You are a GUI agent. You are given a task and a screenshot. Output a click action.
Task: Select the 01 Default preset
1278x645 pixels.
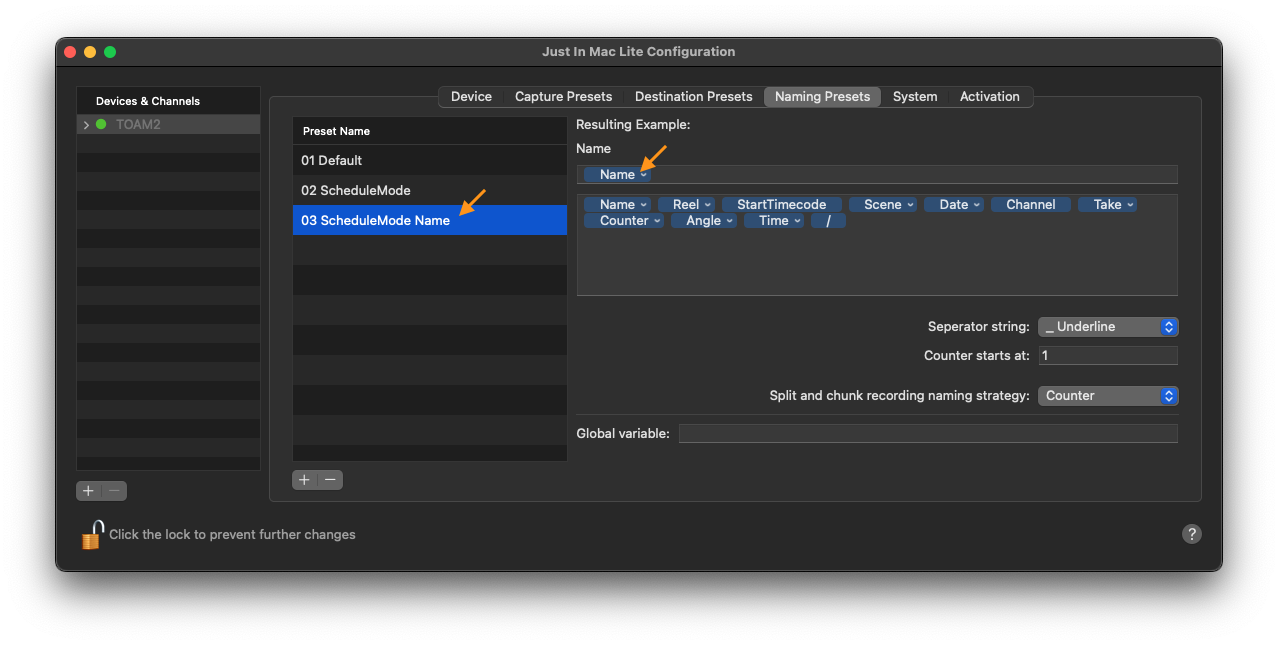430,160
